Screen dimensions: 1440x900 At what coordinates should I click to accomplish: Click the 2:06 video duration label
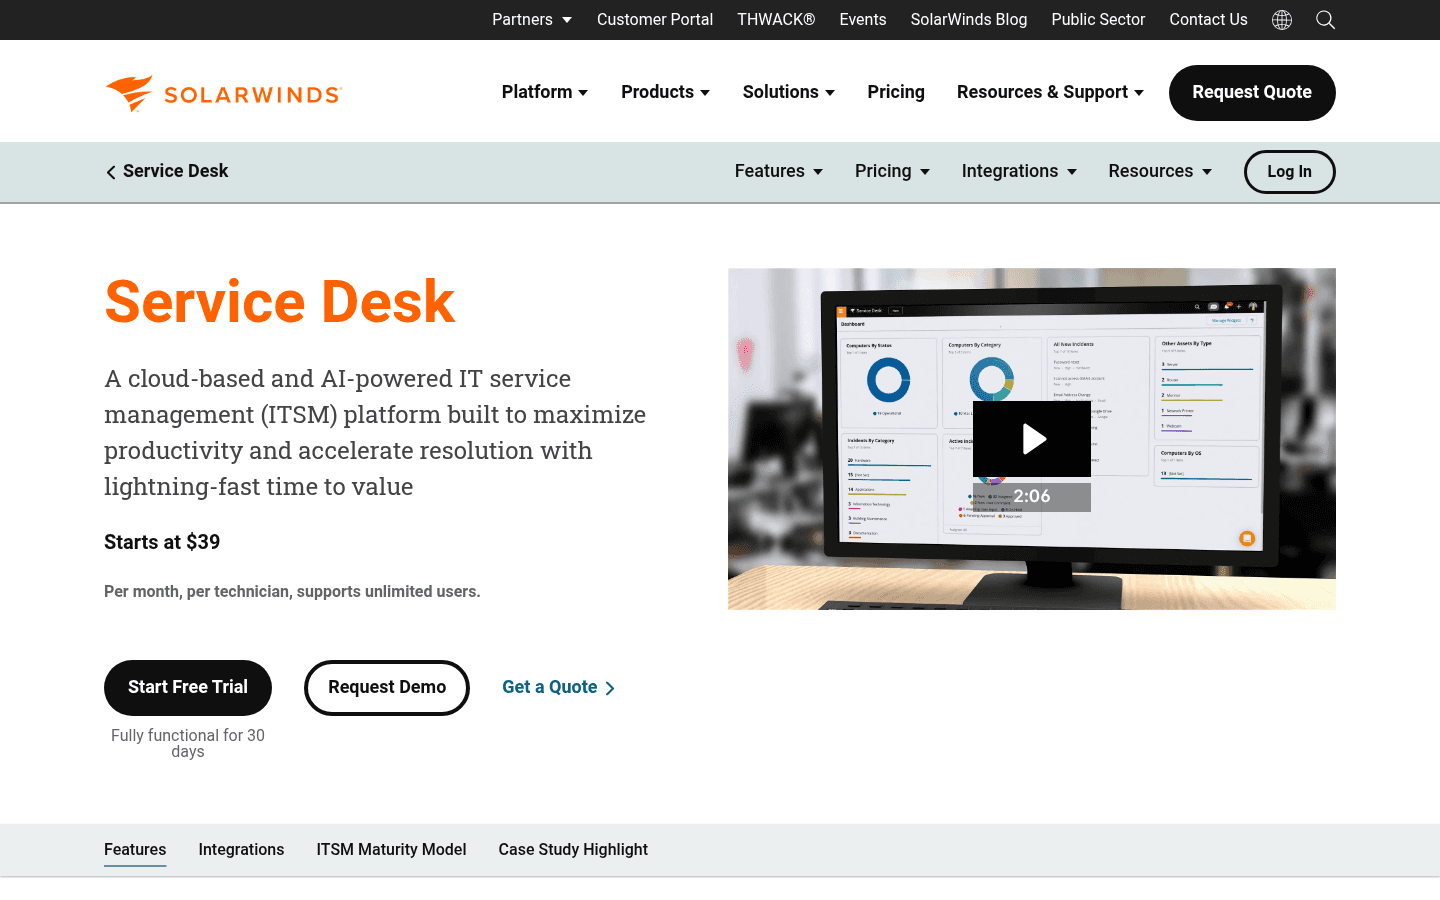tap(1032, 496)
